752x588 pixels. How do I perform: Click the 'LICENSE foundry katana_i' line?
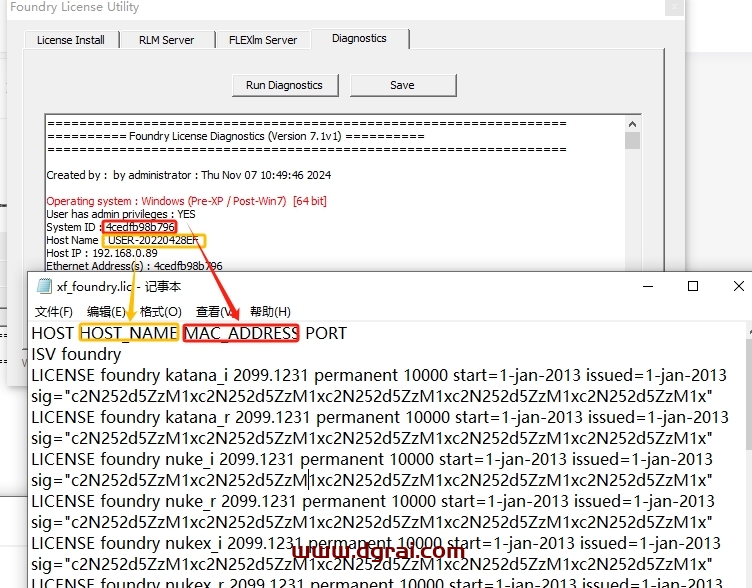point(379,375)
